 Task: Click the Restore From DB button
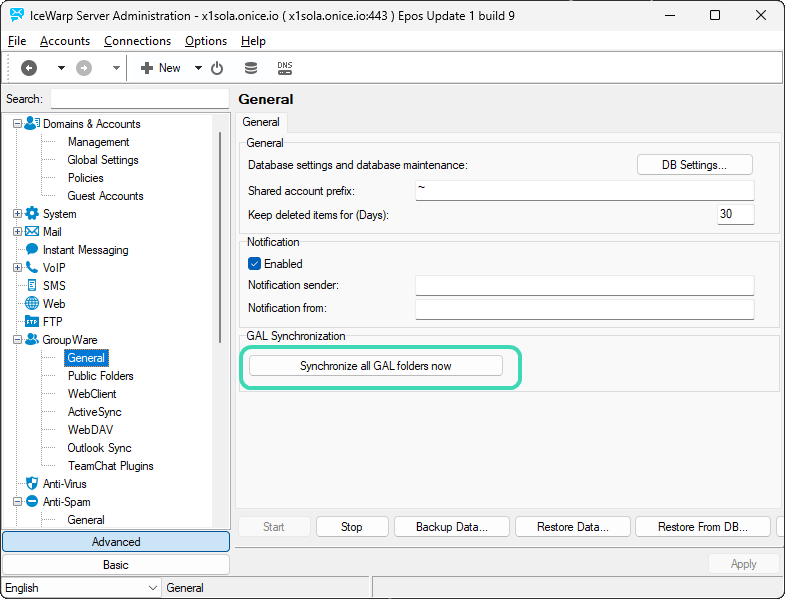[703, 527]
